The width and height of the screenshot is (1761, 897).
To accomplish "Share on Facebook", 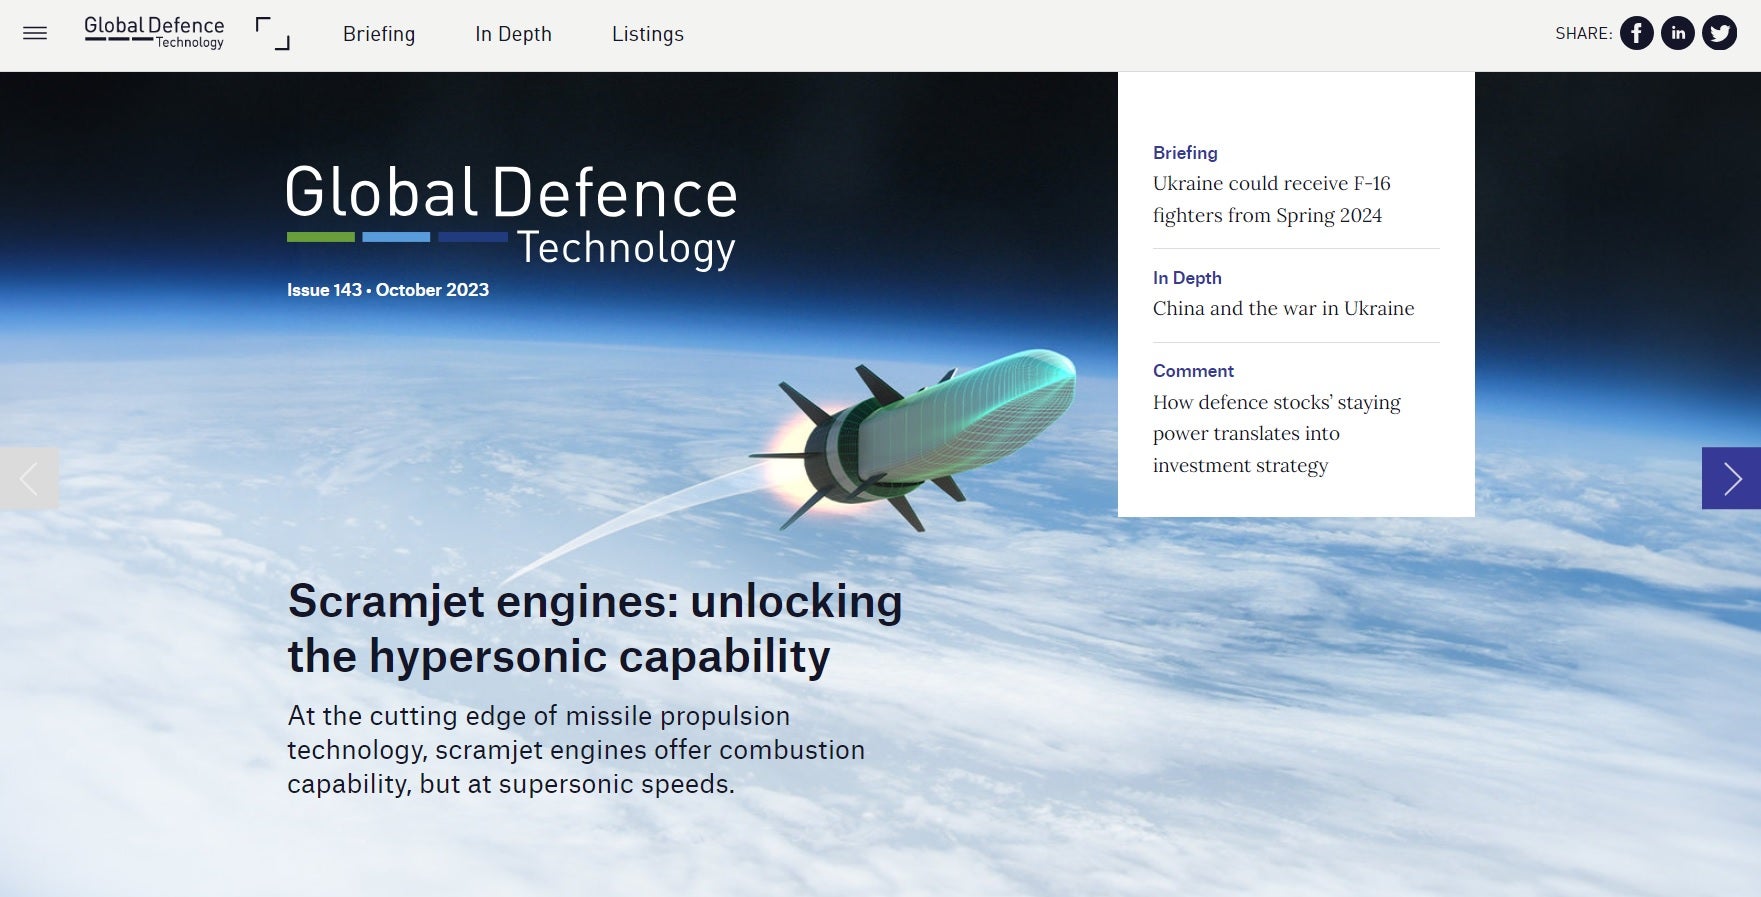I will pyautogui.click(x=1636, y=34).
